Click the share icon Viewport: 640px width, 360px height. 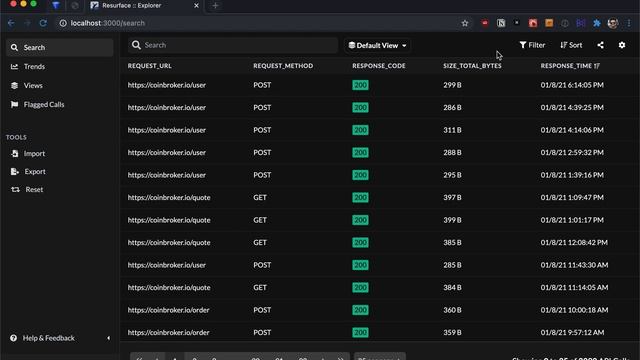coord(600,45)
